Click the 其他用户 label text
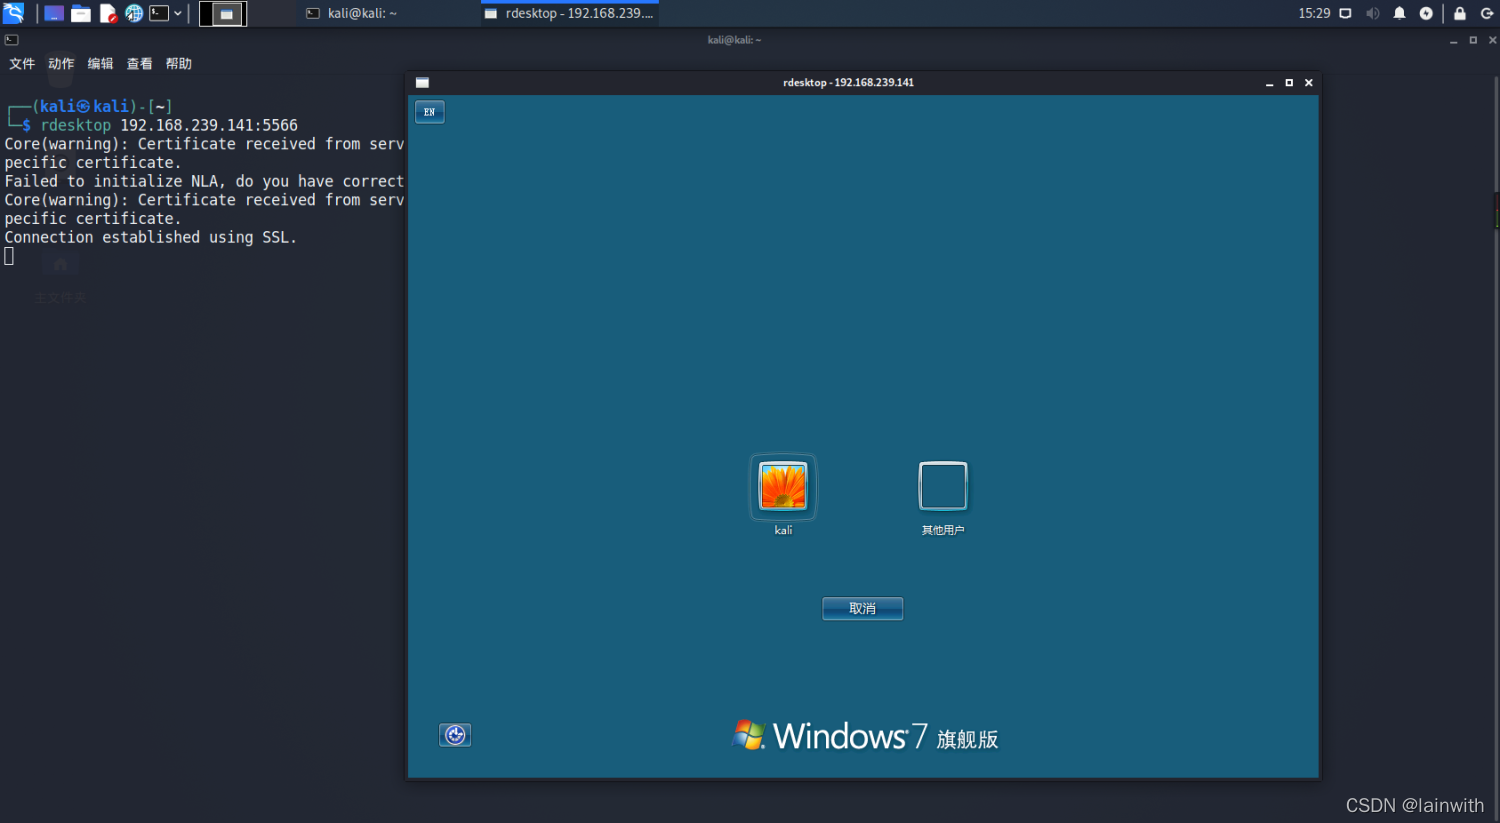Viewport: 1500px width, 823px height. click(943, 530)
